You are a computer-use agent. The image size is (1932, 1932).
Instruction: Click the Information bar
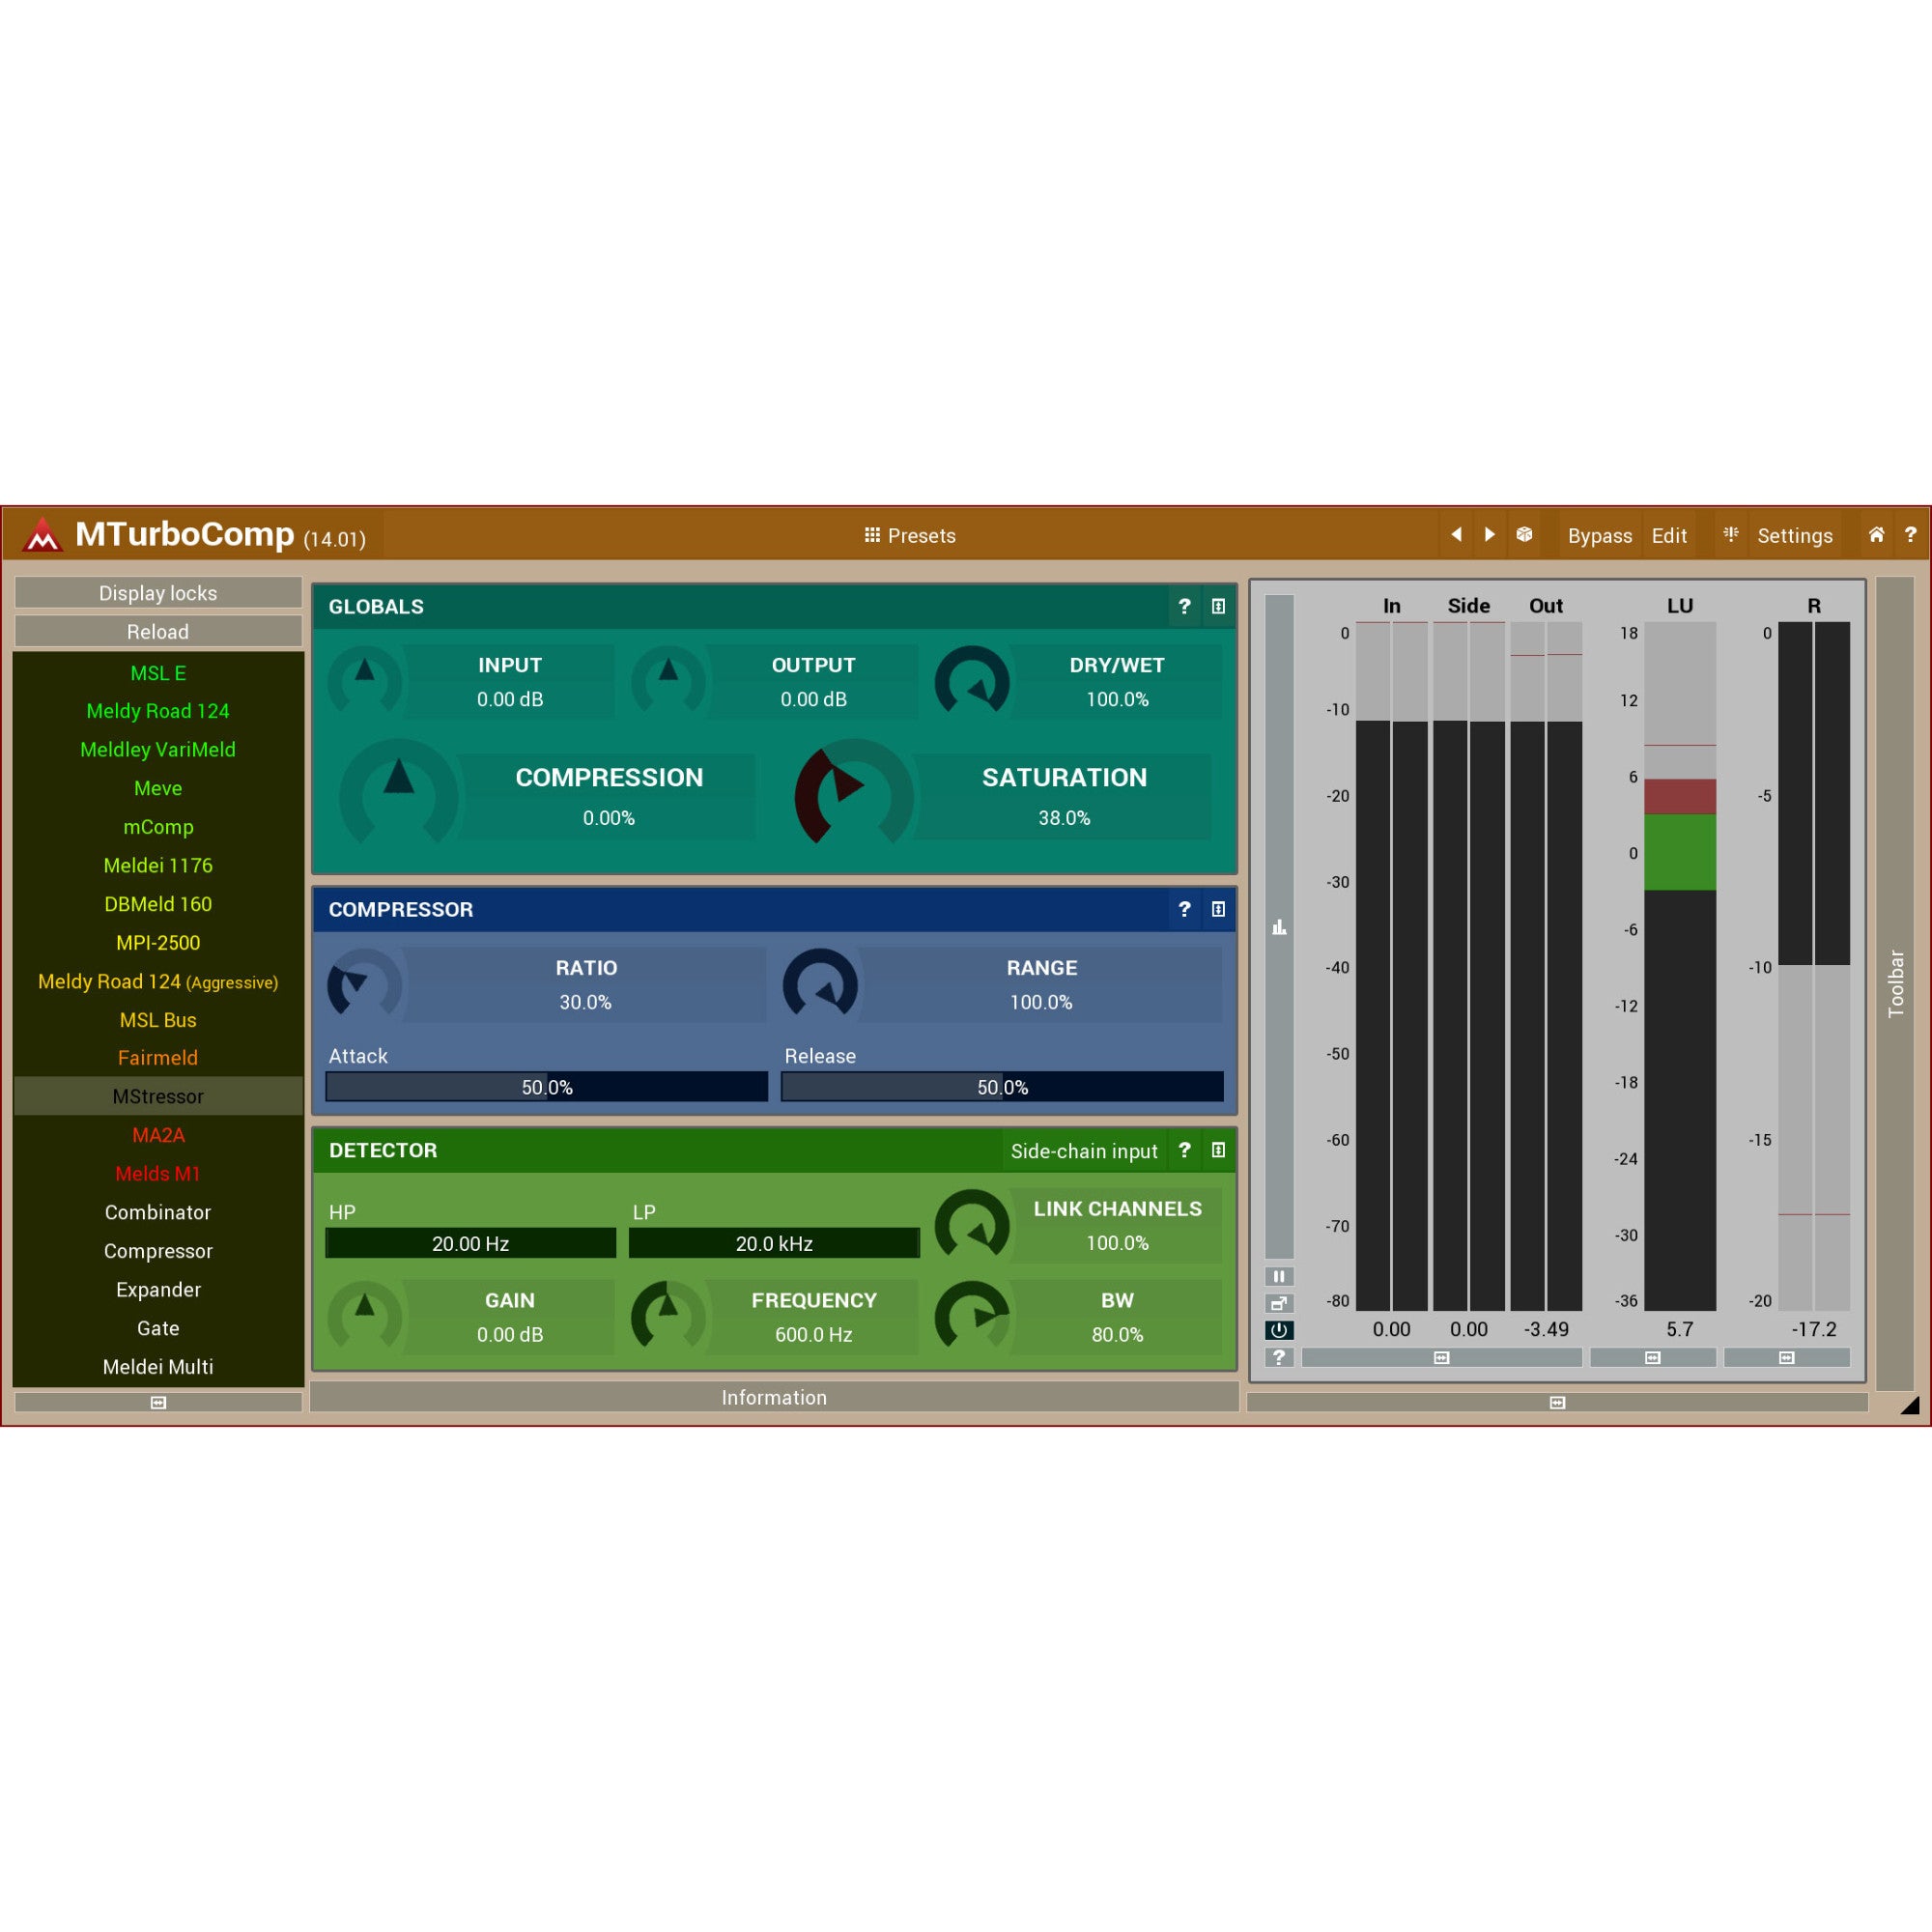[774, 1398]
